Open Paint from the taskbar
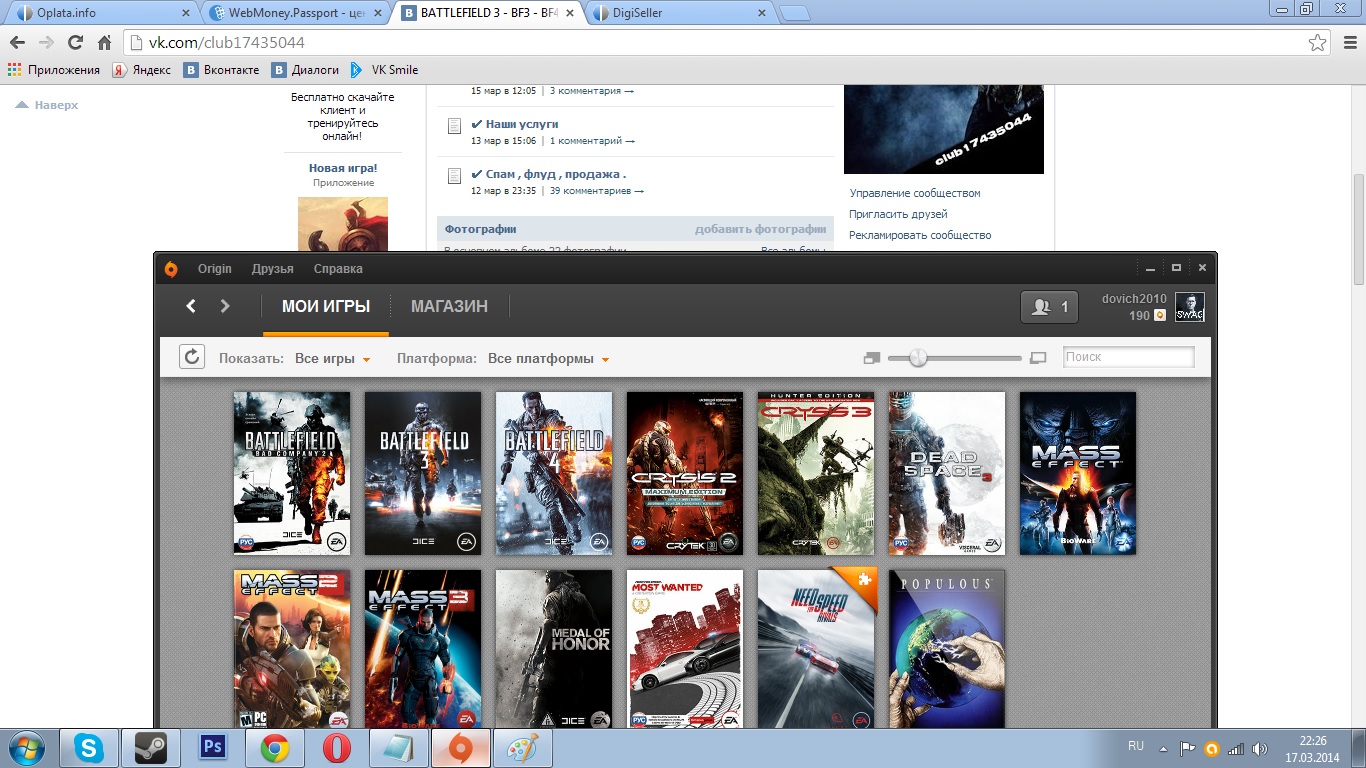Screen dimensions: 1366x768 [522, 748]
